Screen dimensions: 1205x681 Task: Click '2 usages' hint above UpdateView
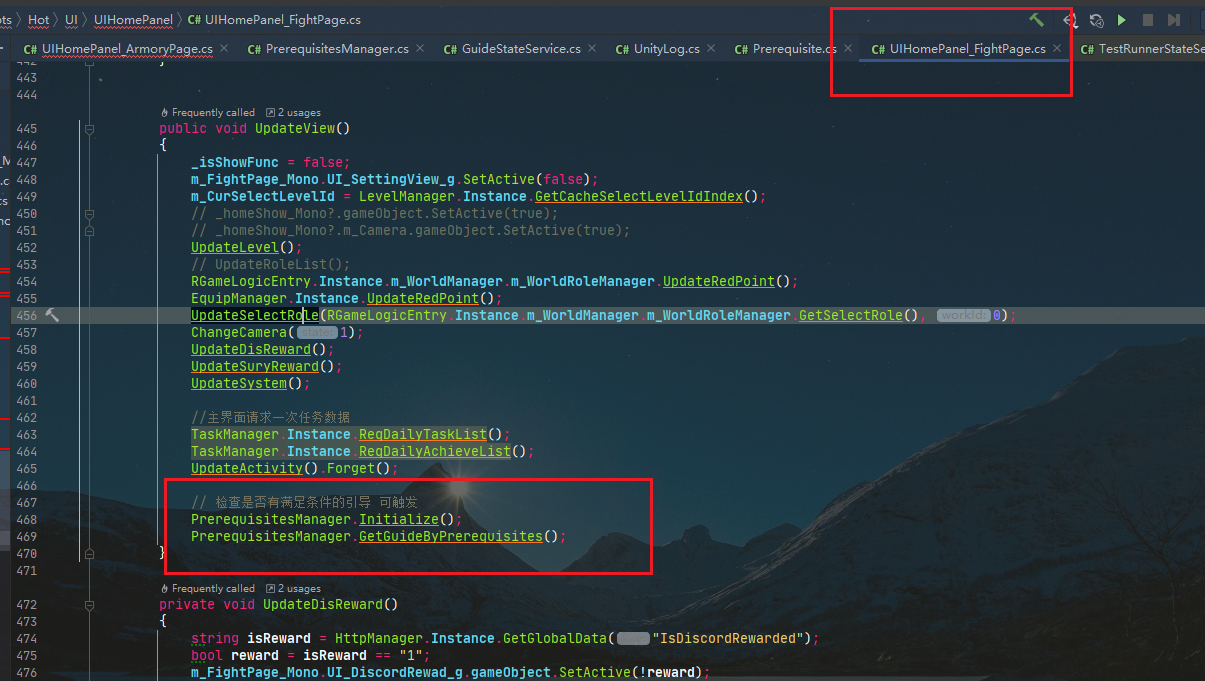(299, 113)
